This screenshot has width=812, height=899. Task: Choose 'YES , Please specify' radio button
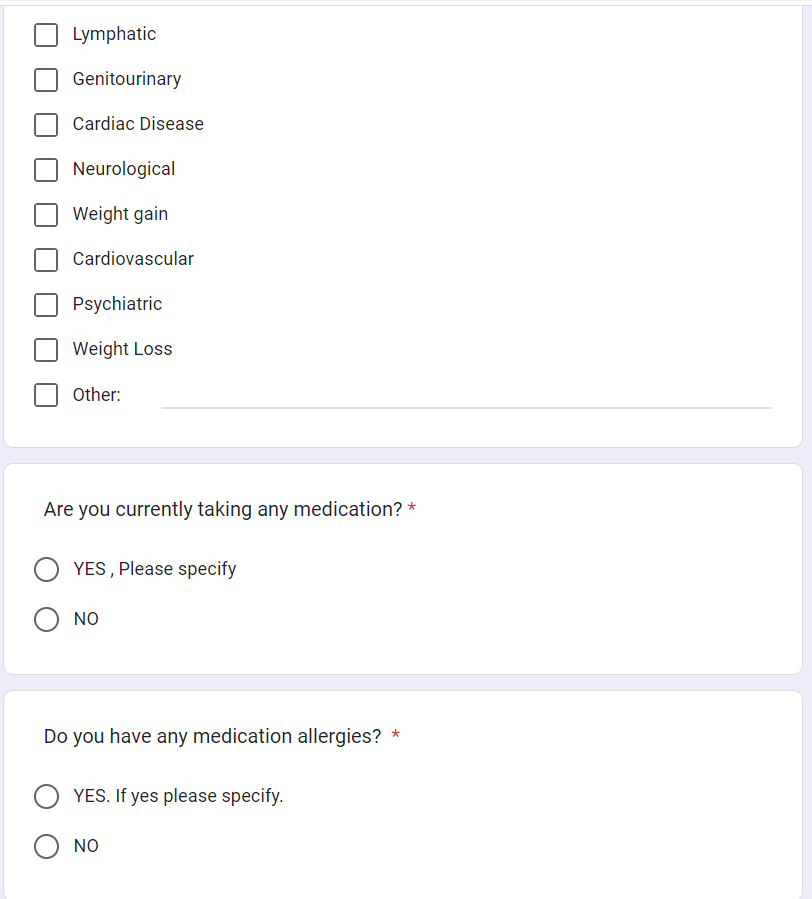point(46,570)
